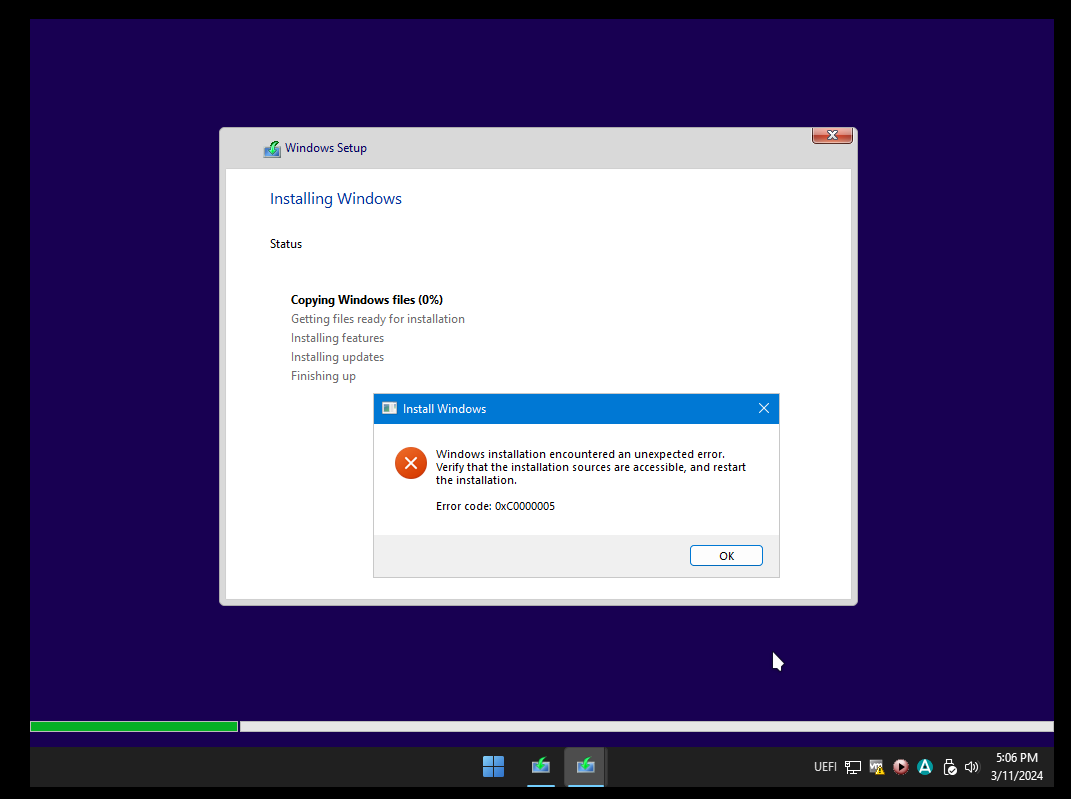Click the teal letter A tray icon

click(x=925, y=767)
